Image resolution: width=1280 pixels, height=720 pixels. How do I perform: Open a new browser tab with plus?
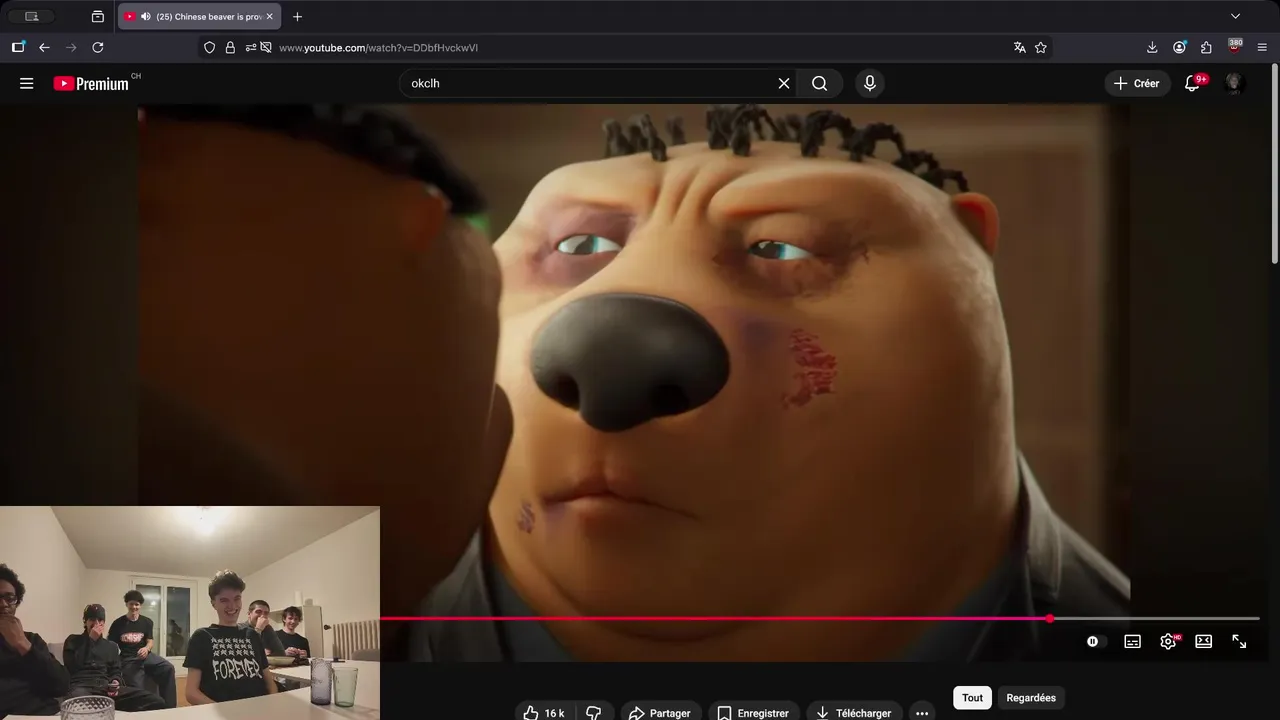(x=297, y=17)
